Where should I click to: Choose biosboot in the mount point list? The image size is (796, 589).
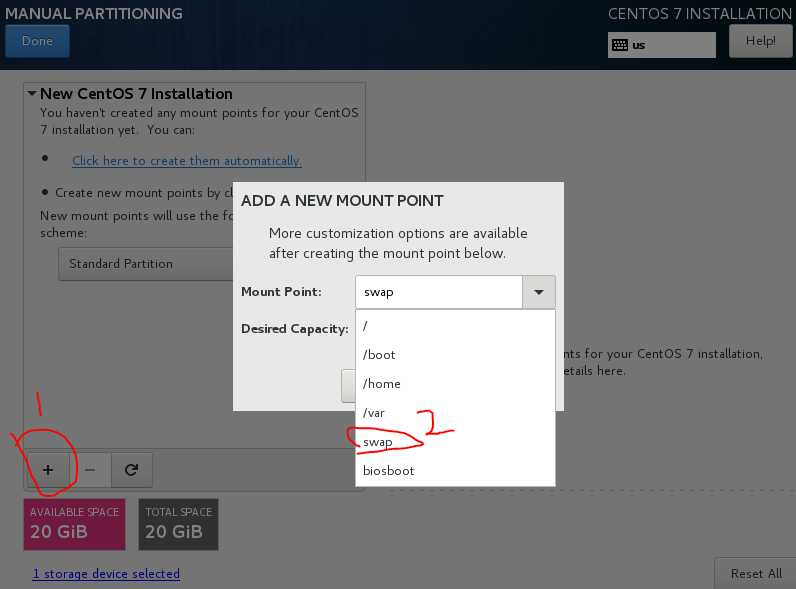click(x=455, y=471)
